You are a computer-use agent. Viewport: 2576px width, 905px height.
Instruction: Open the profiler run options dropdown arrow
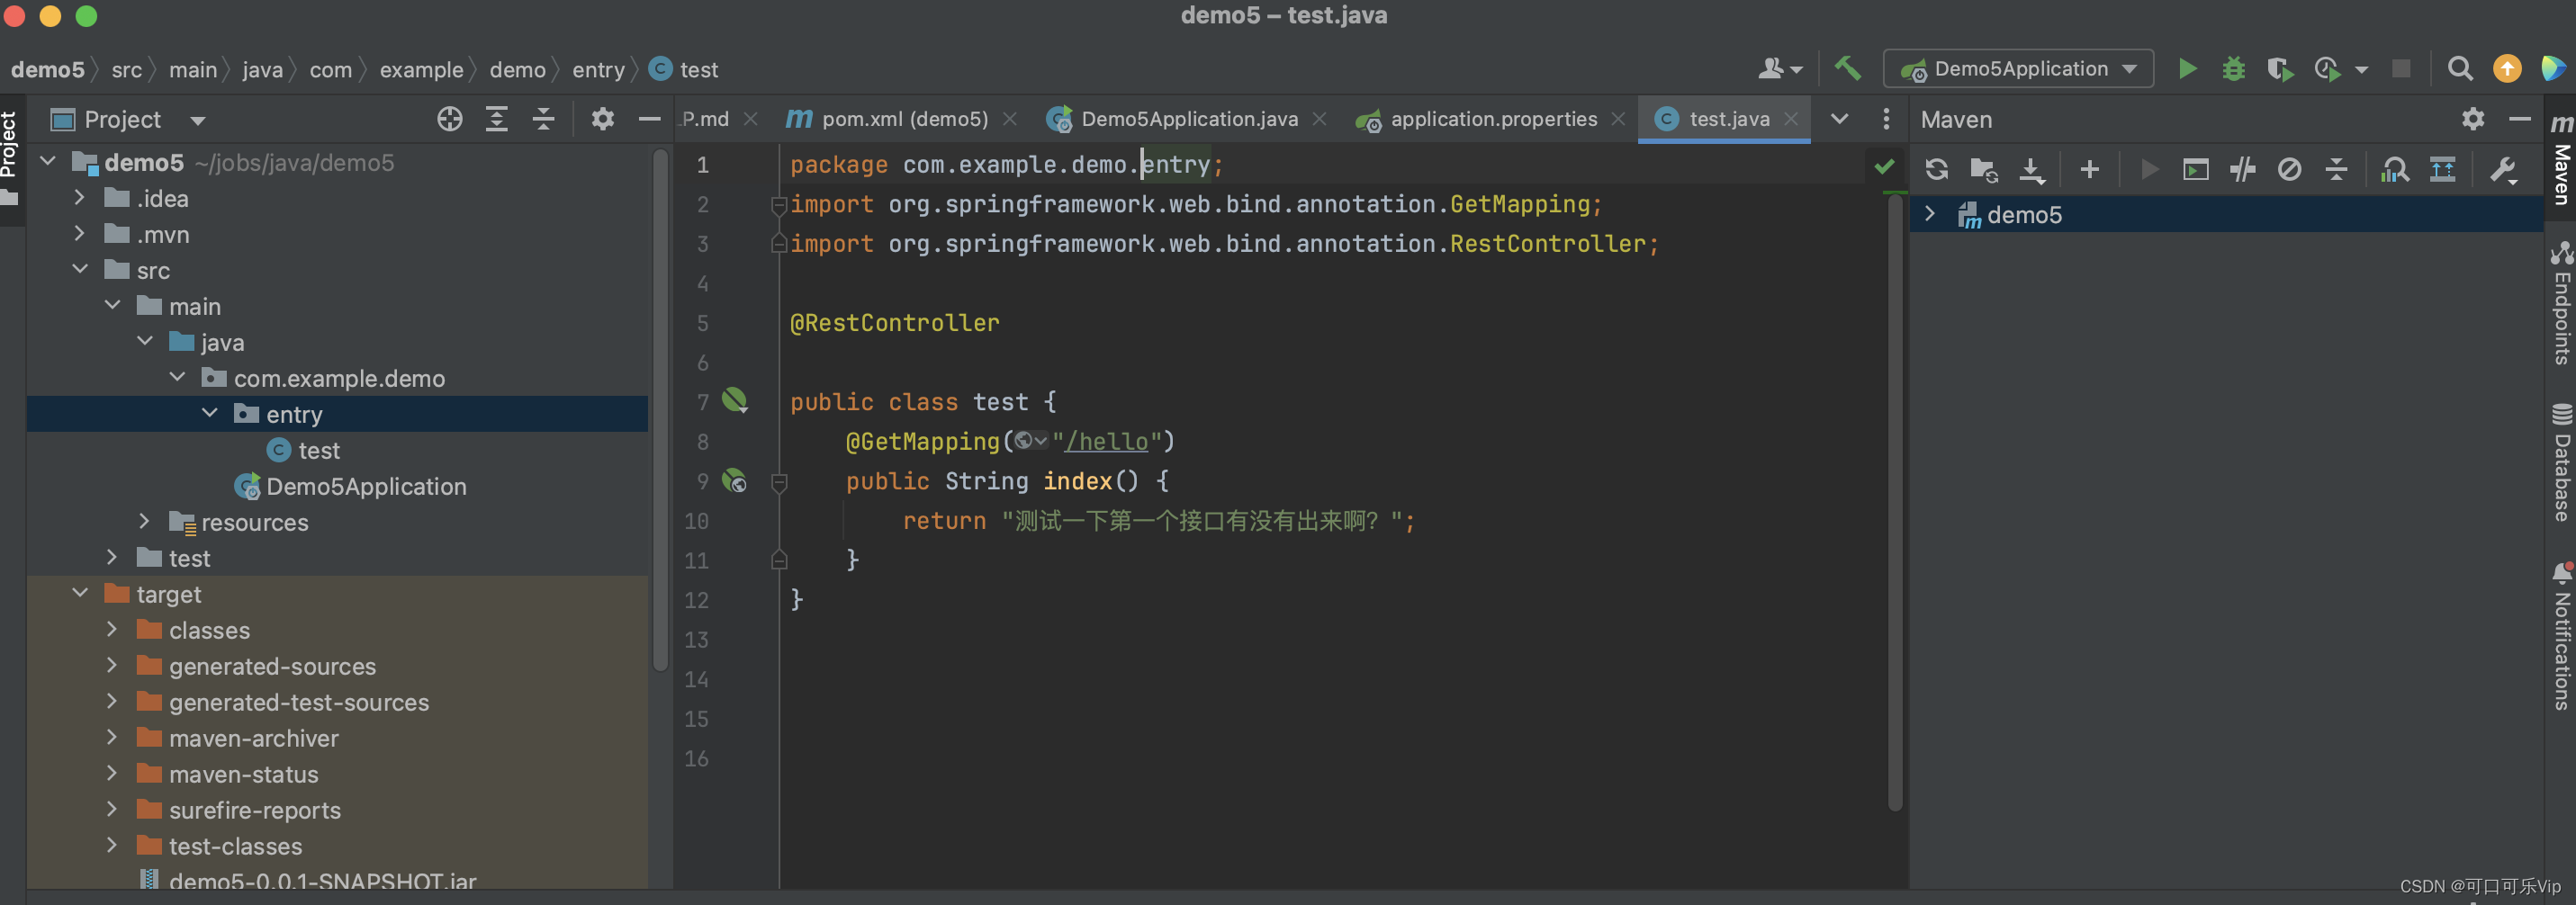coord(2361,70)
